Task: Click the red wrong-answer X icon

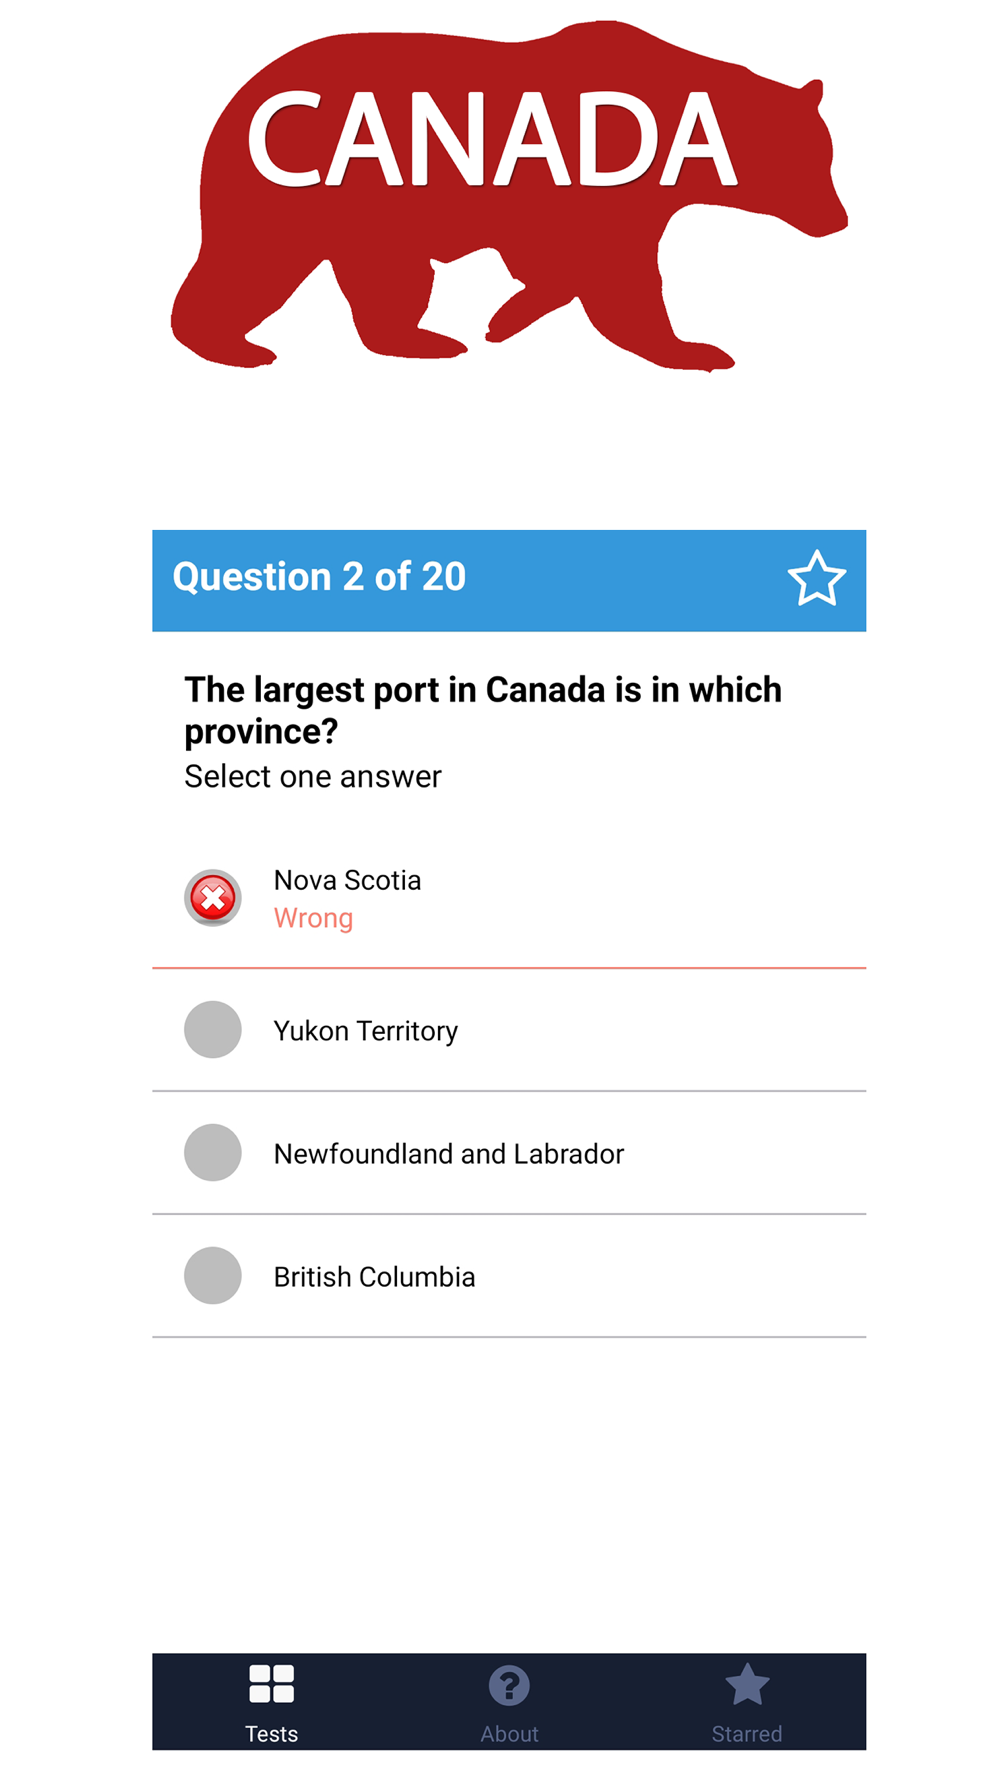Action: (x=213, y=898)
